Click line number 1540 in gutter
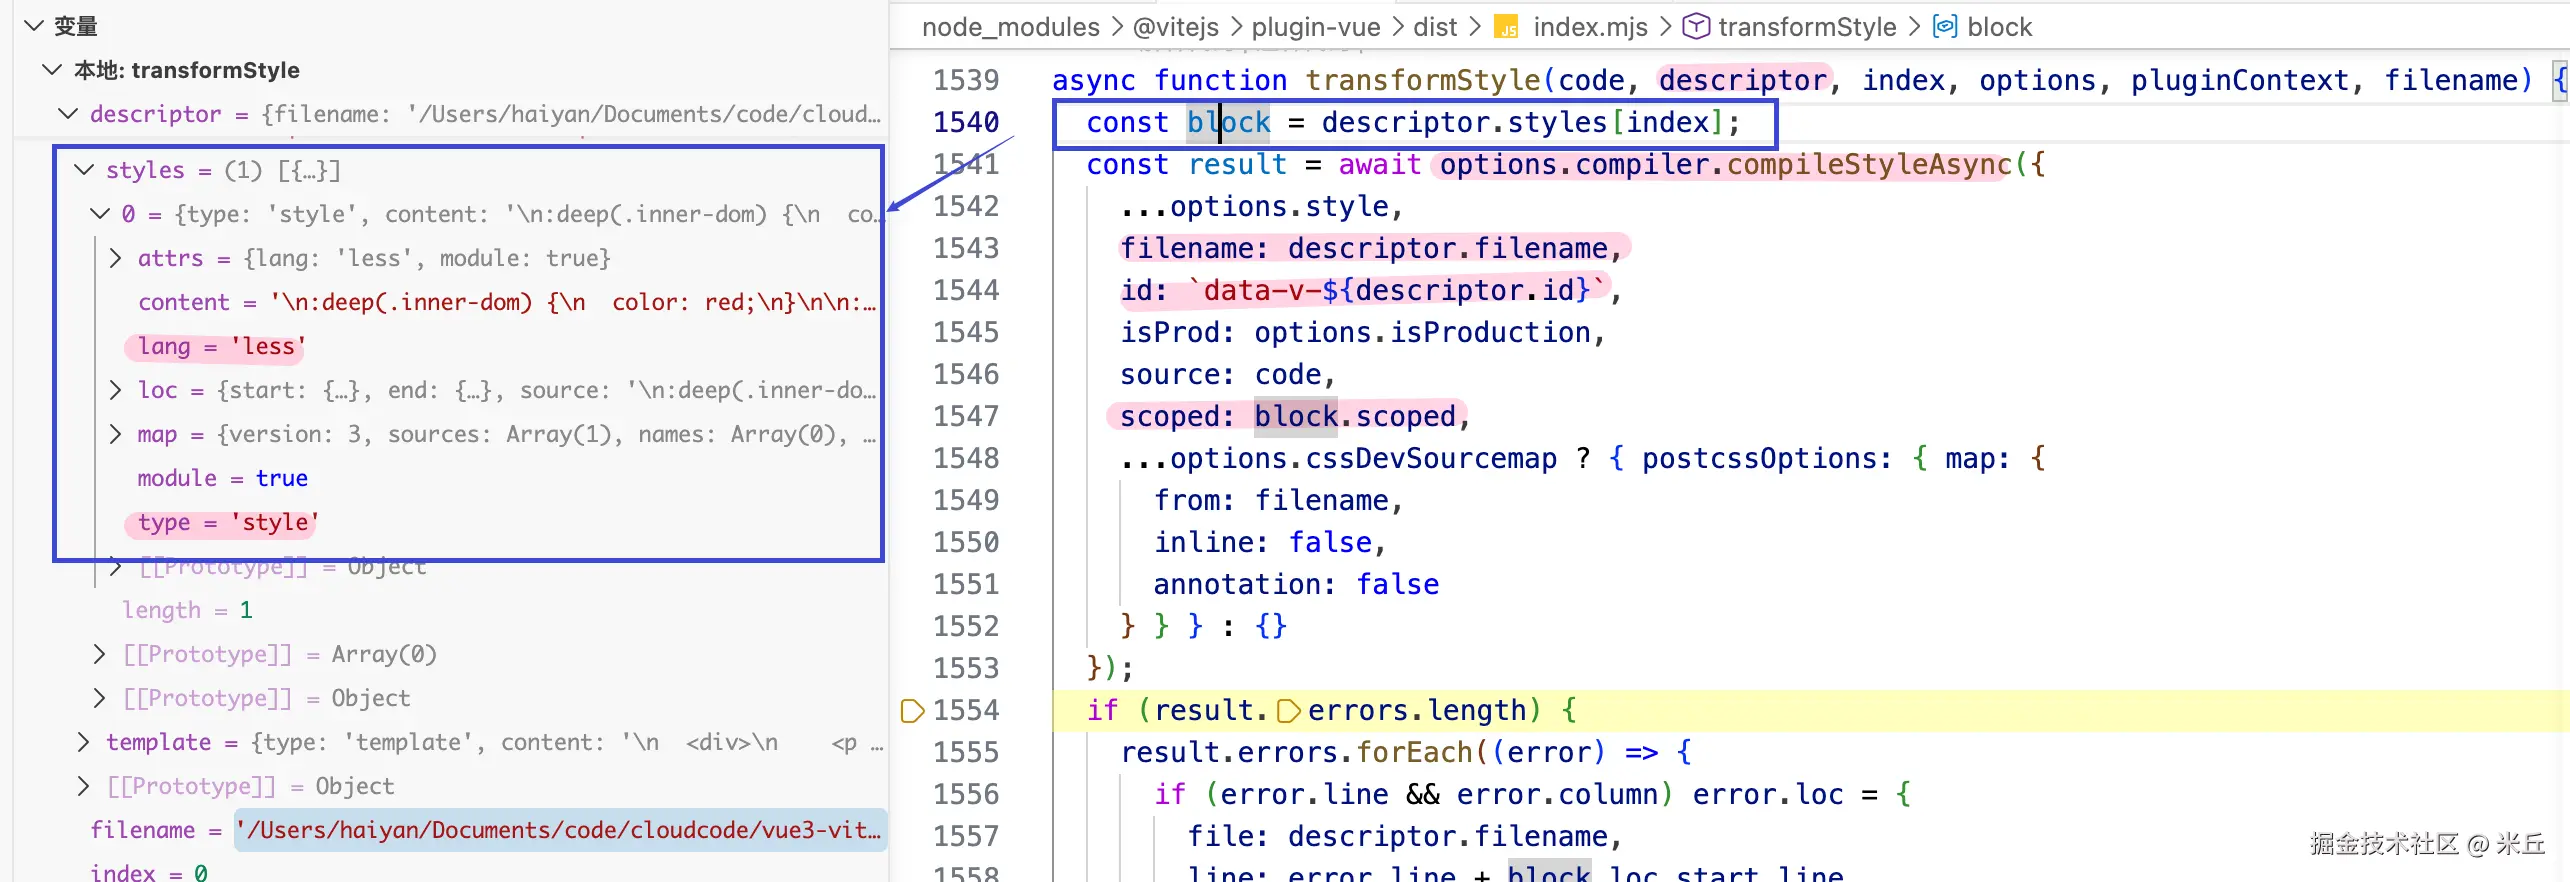2570x882 pixels. pyautogui.click(x=966, y=122)
